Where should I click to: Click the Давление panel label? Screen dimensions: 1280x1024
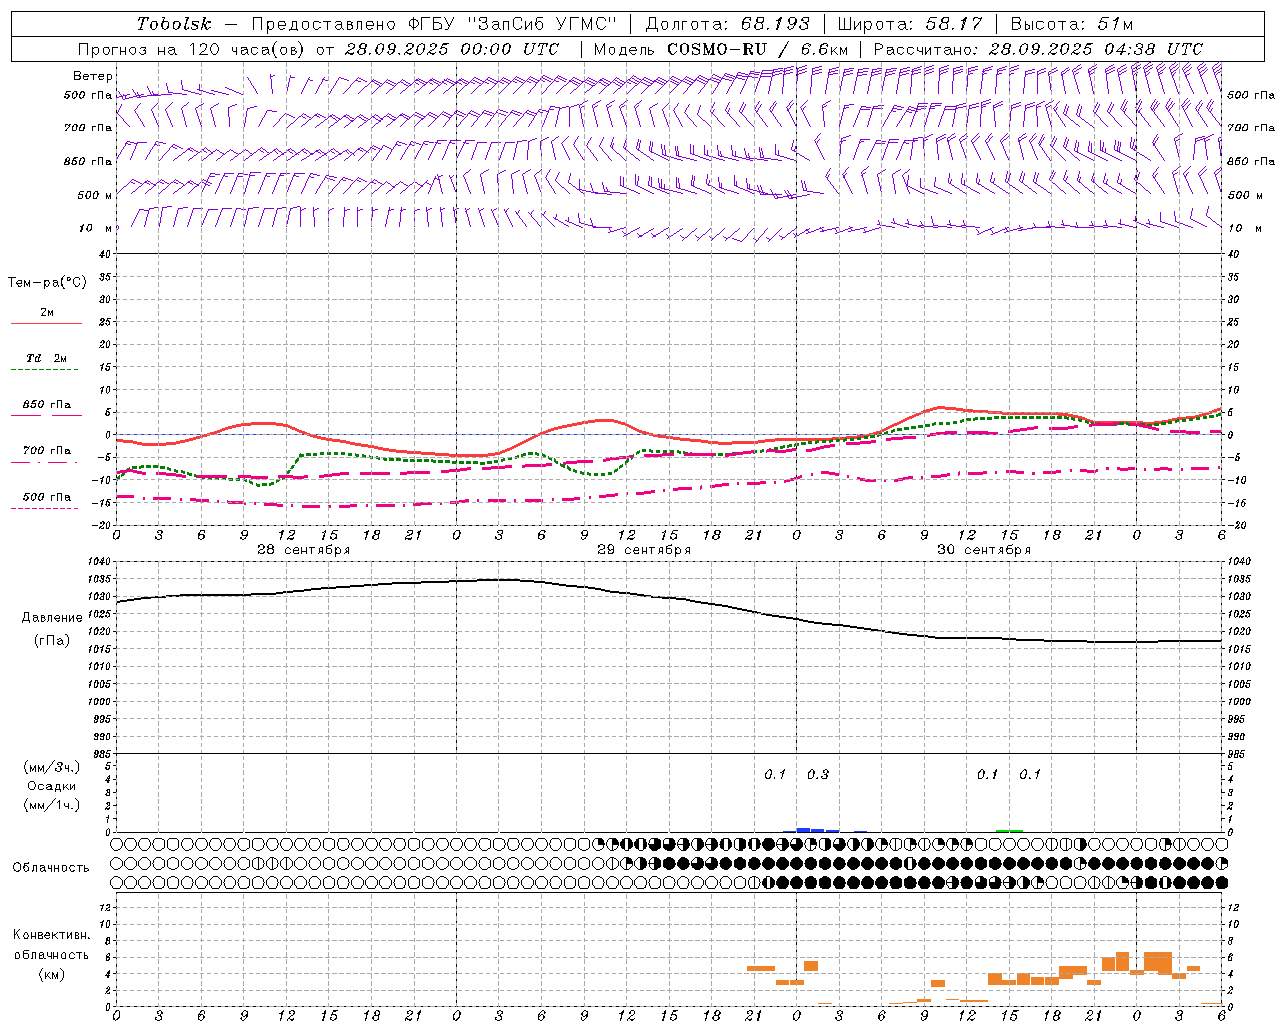pos(52,618)
